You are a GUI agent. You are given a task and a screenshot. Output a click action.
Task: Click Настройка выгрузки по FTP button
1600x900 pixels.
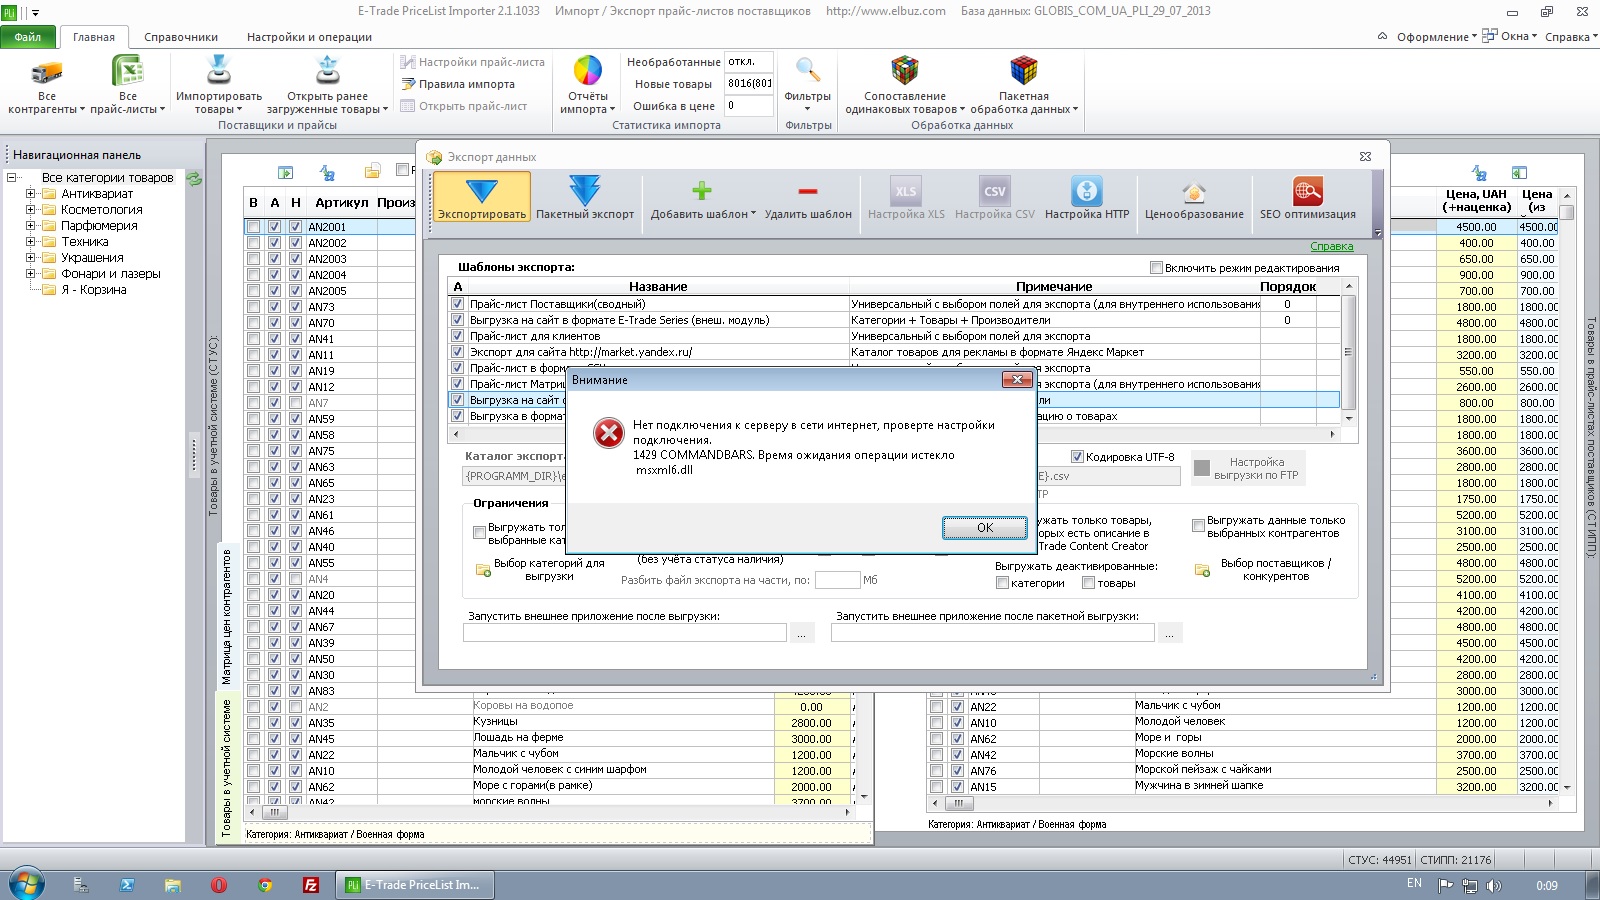point(1248,468)
